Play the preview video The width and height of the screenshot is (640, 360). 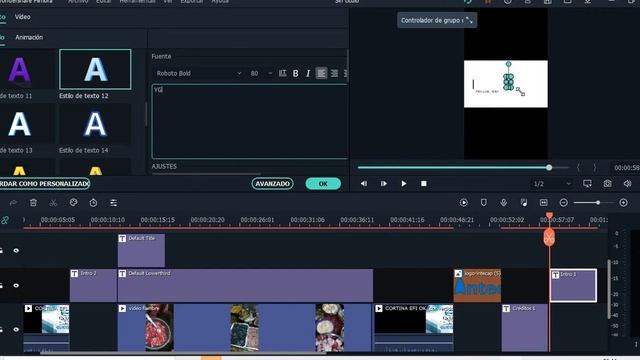click(x=404, y=184)
